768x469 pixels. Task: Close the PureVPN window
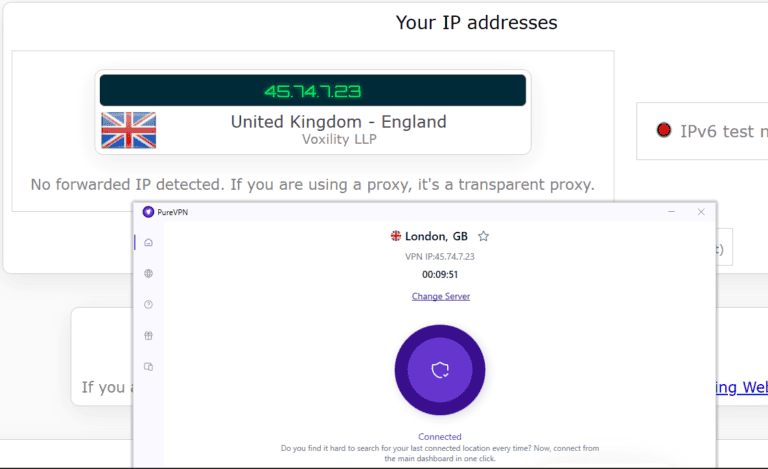click(701, 212)
